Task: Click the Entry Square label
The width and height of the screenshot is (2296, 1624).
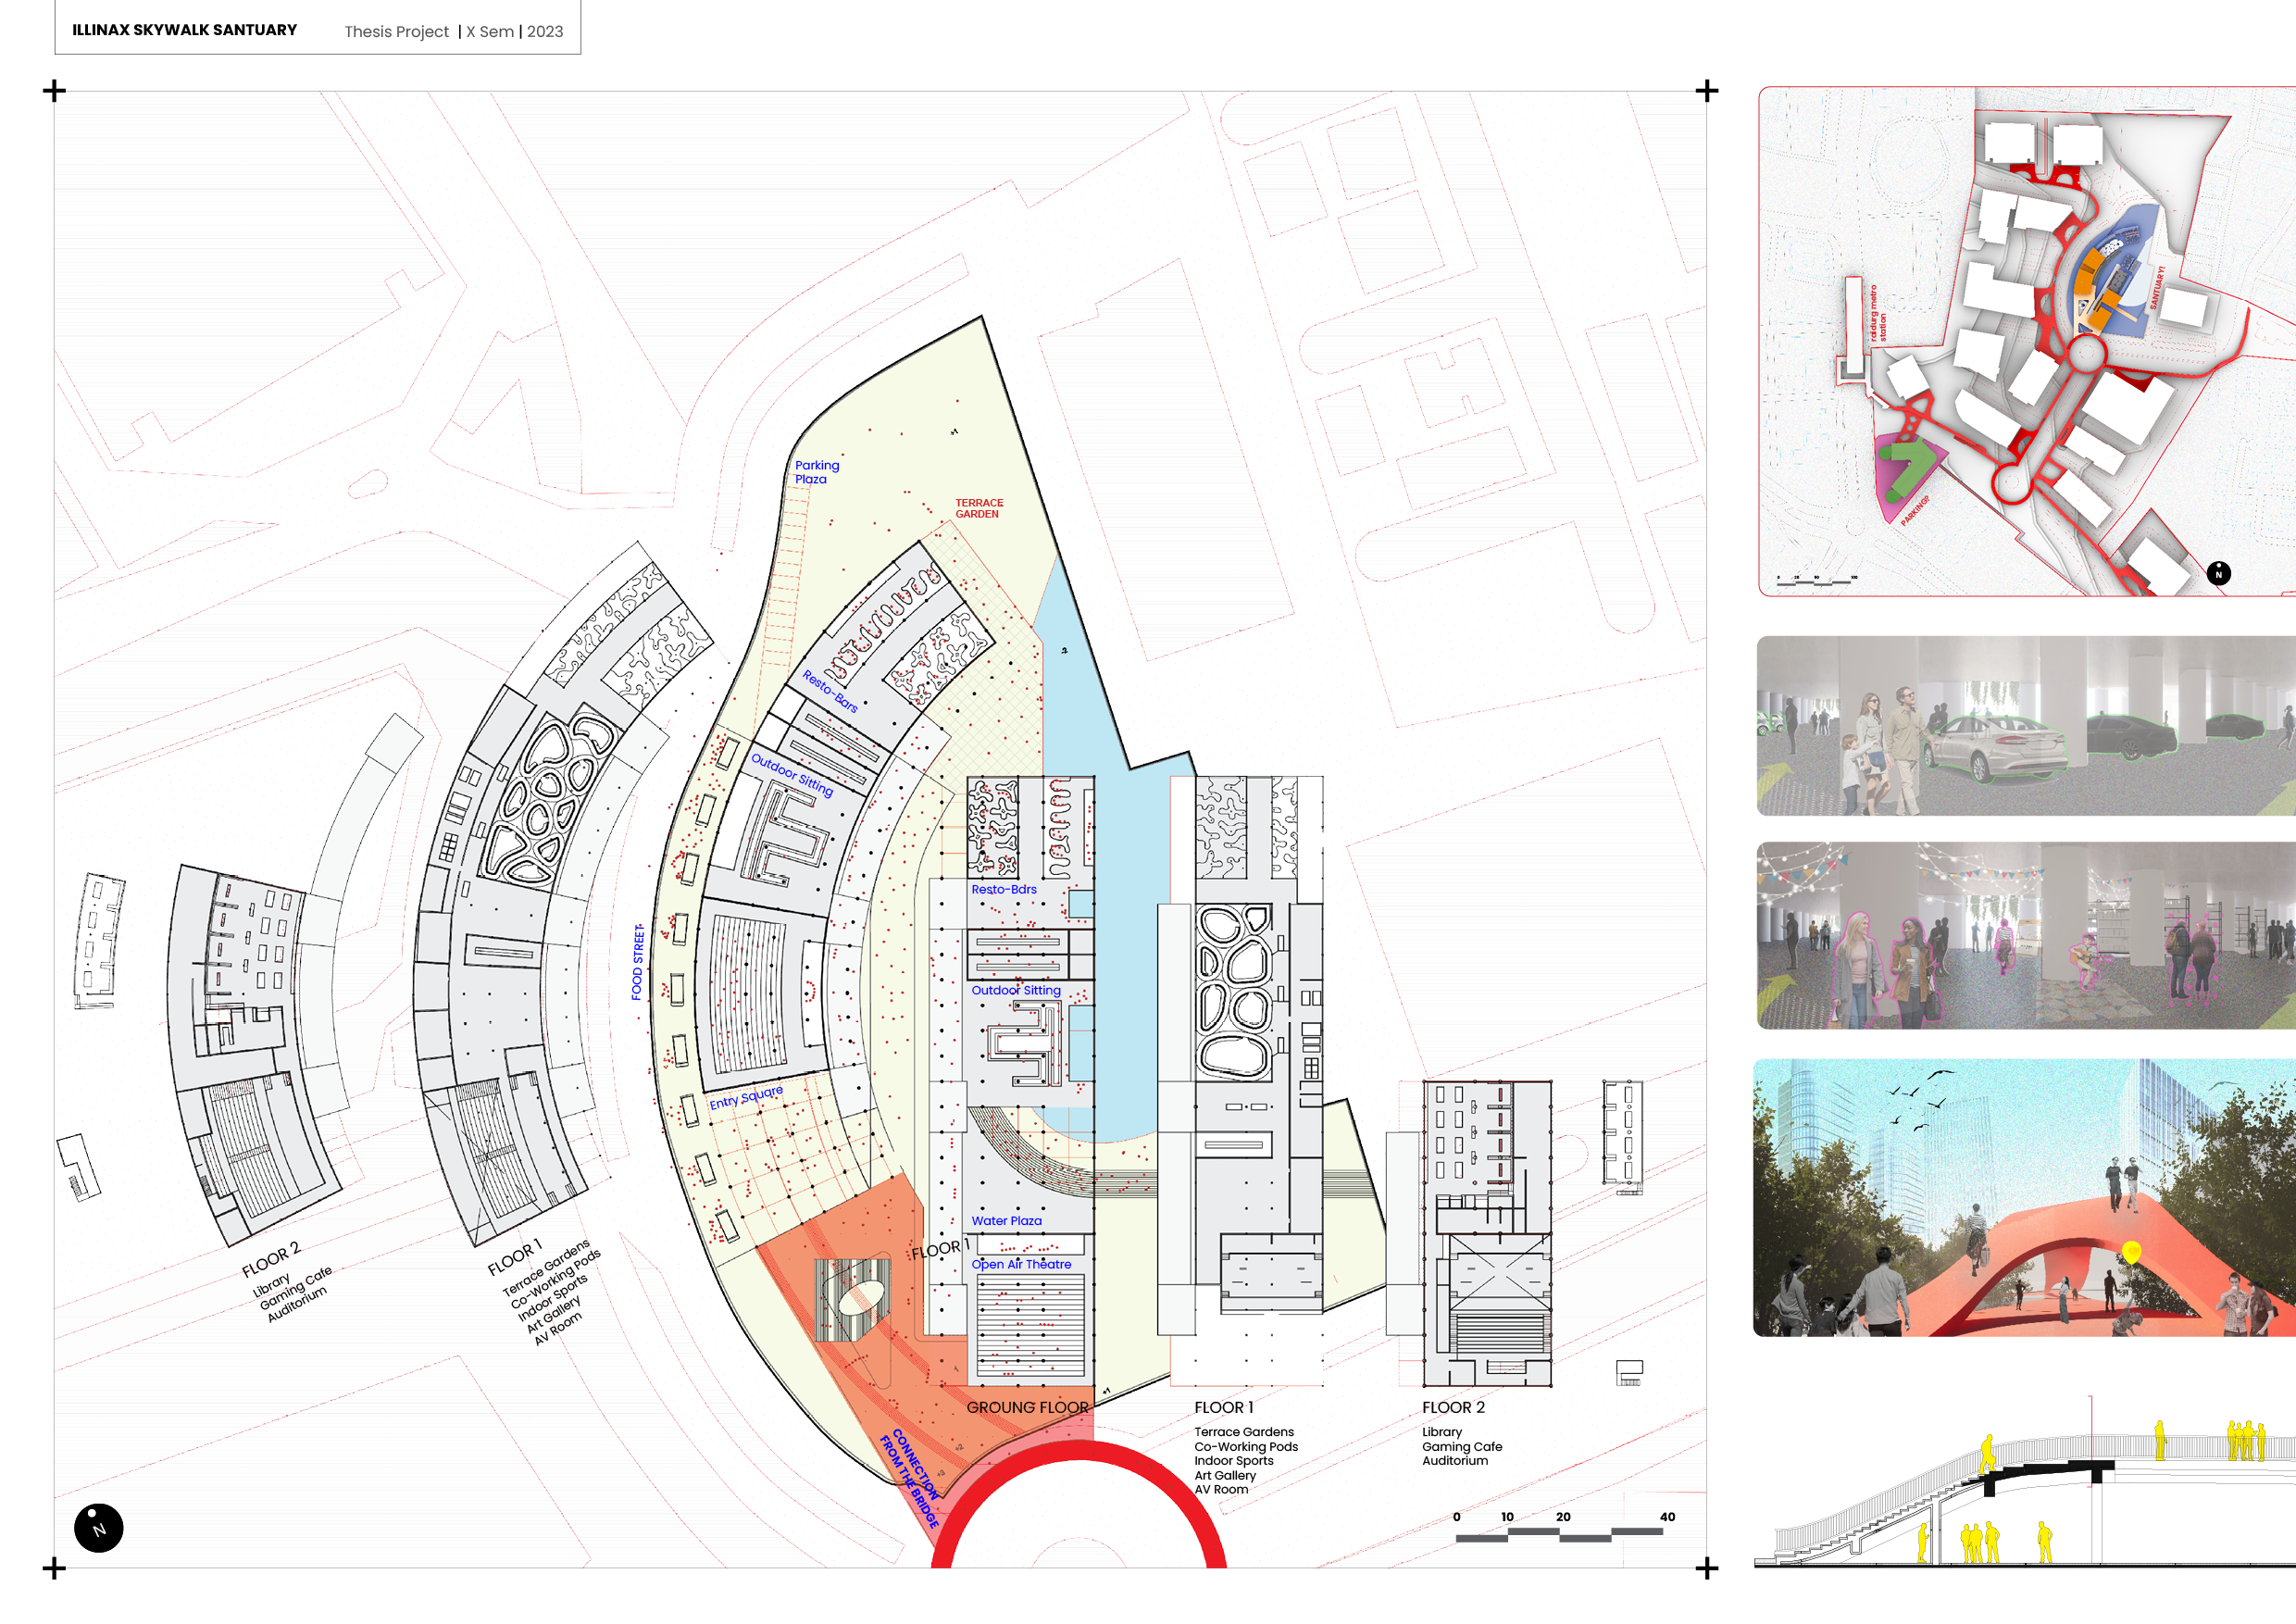Action: tap(746, 1097)
